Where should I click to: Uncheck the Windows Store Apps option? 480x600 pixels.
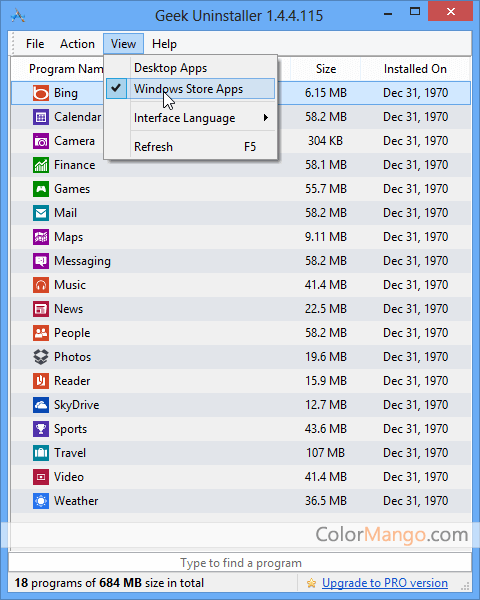coord(190,89)
